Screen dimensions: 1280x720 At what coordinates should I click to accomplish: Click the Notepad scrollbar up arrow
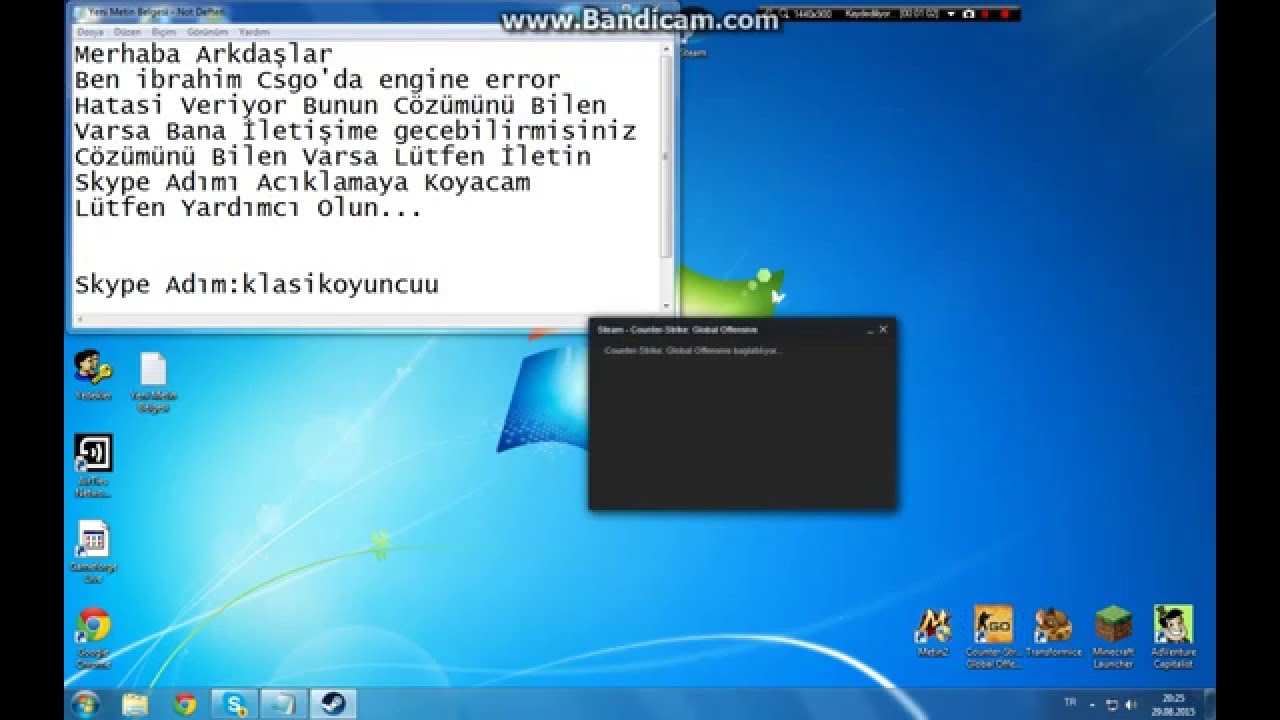coord(667,46)
